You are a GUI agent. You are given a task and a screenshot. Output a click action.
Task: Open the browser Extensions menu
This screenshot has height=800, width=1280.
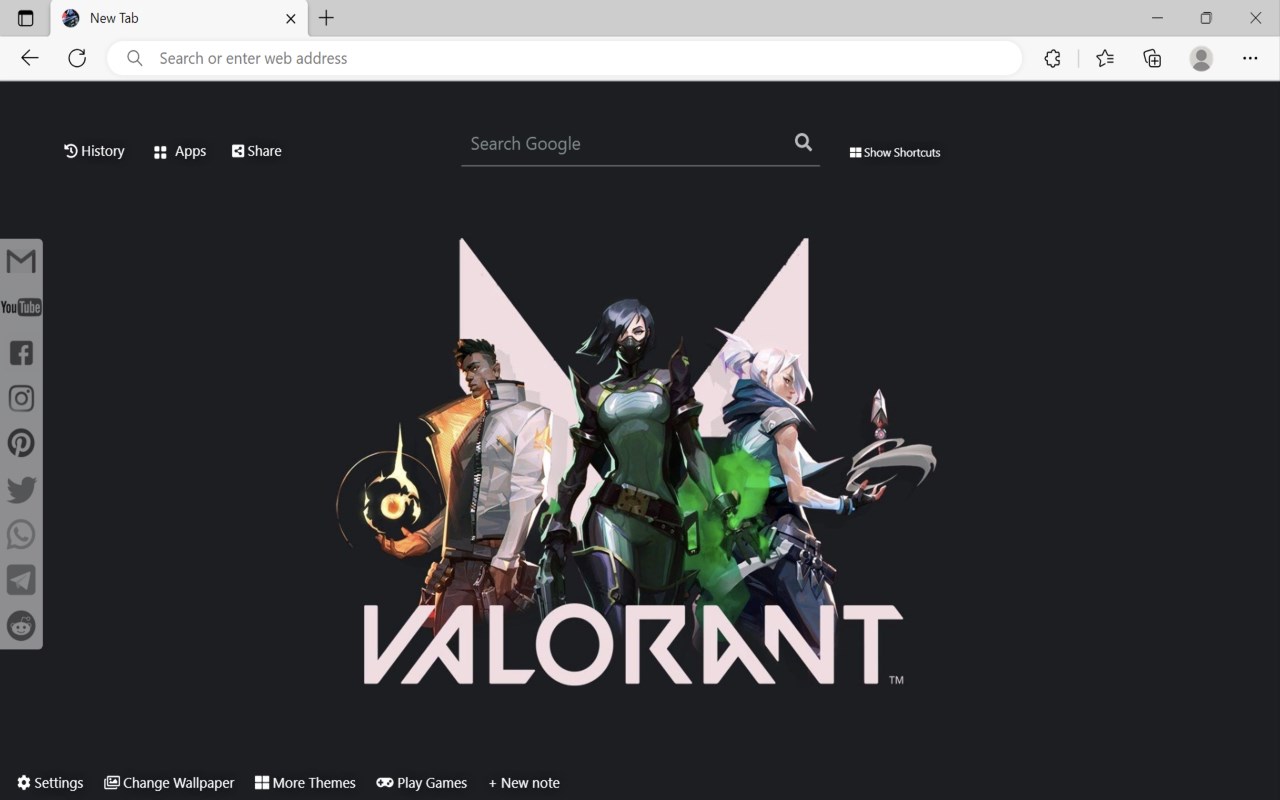pyautogui.click(x=1052, y=58)
